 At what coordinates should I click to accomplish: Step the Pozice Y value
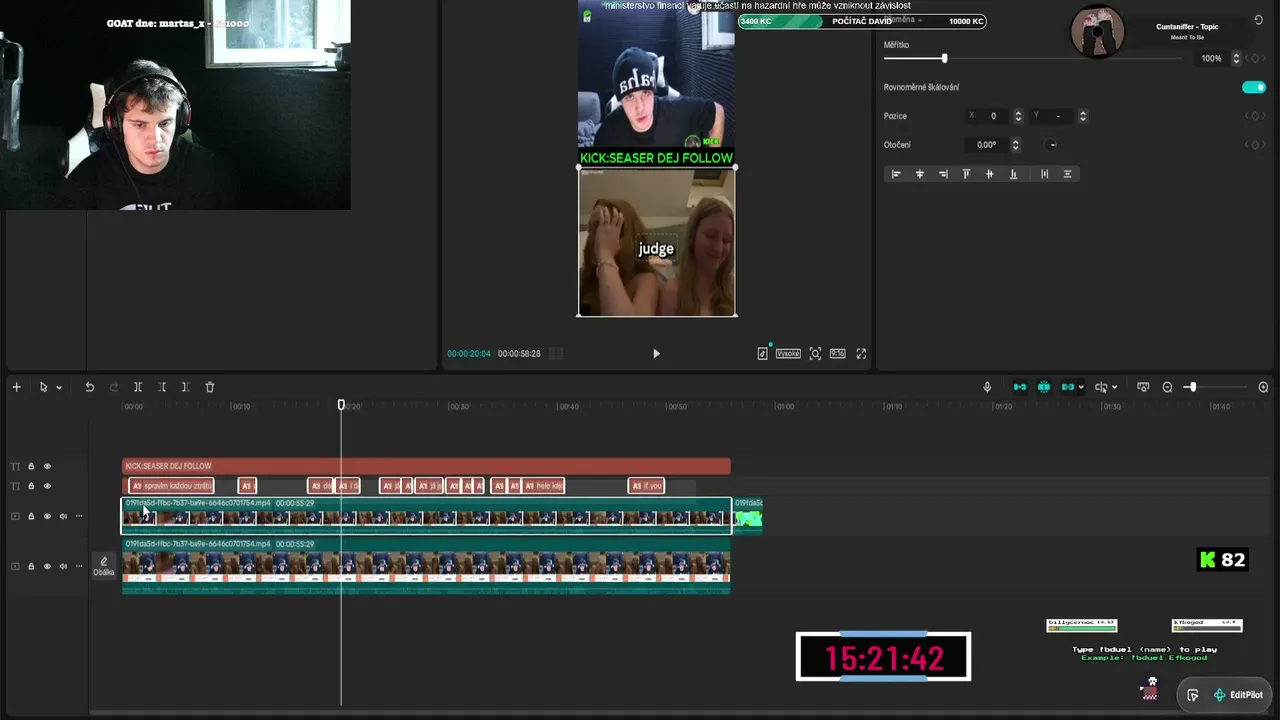point(1083,116)
